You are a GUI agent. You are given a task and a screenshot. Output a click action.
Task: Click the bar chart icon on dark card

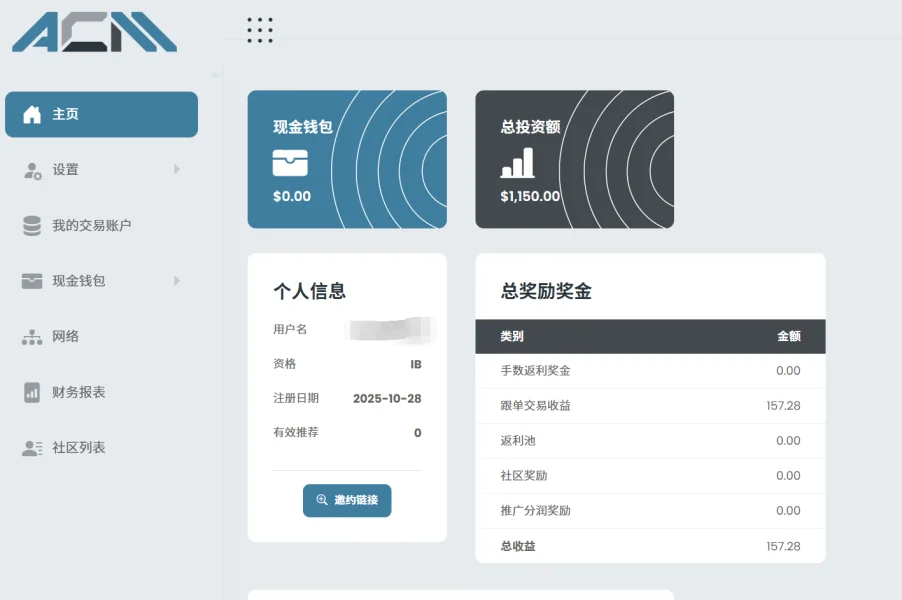coord(517,162)
